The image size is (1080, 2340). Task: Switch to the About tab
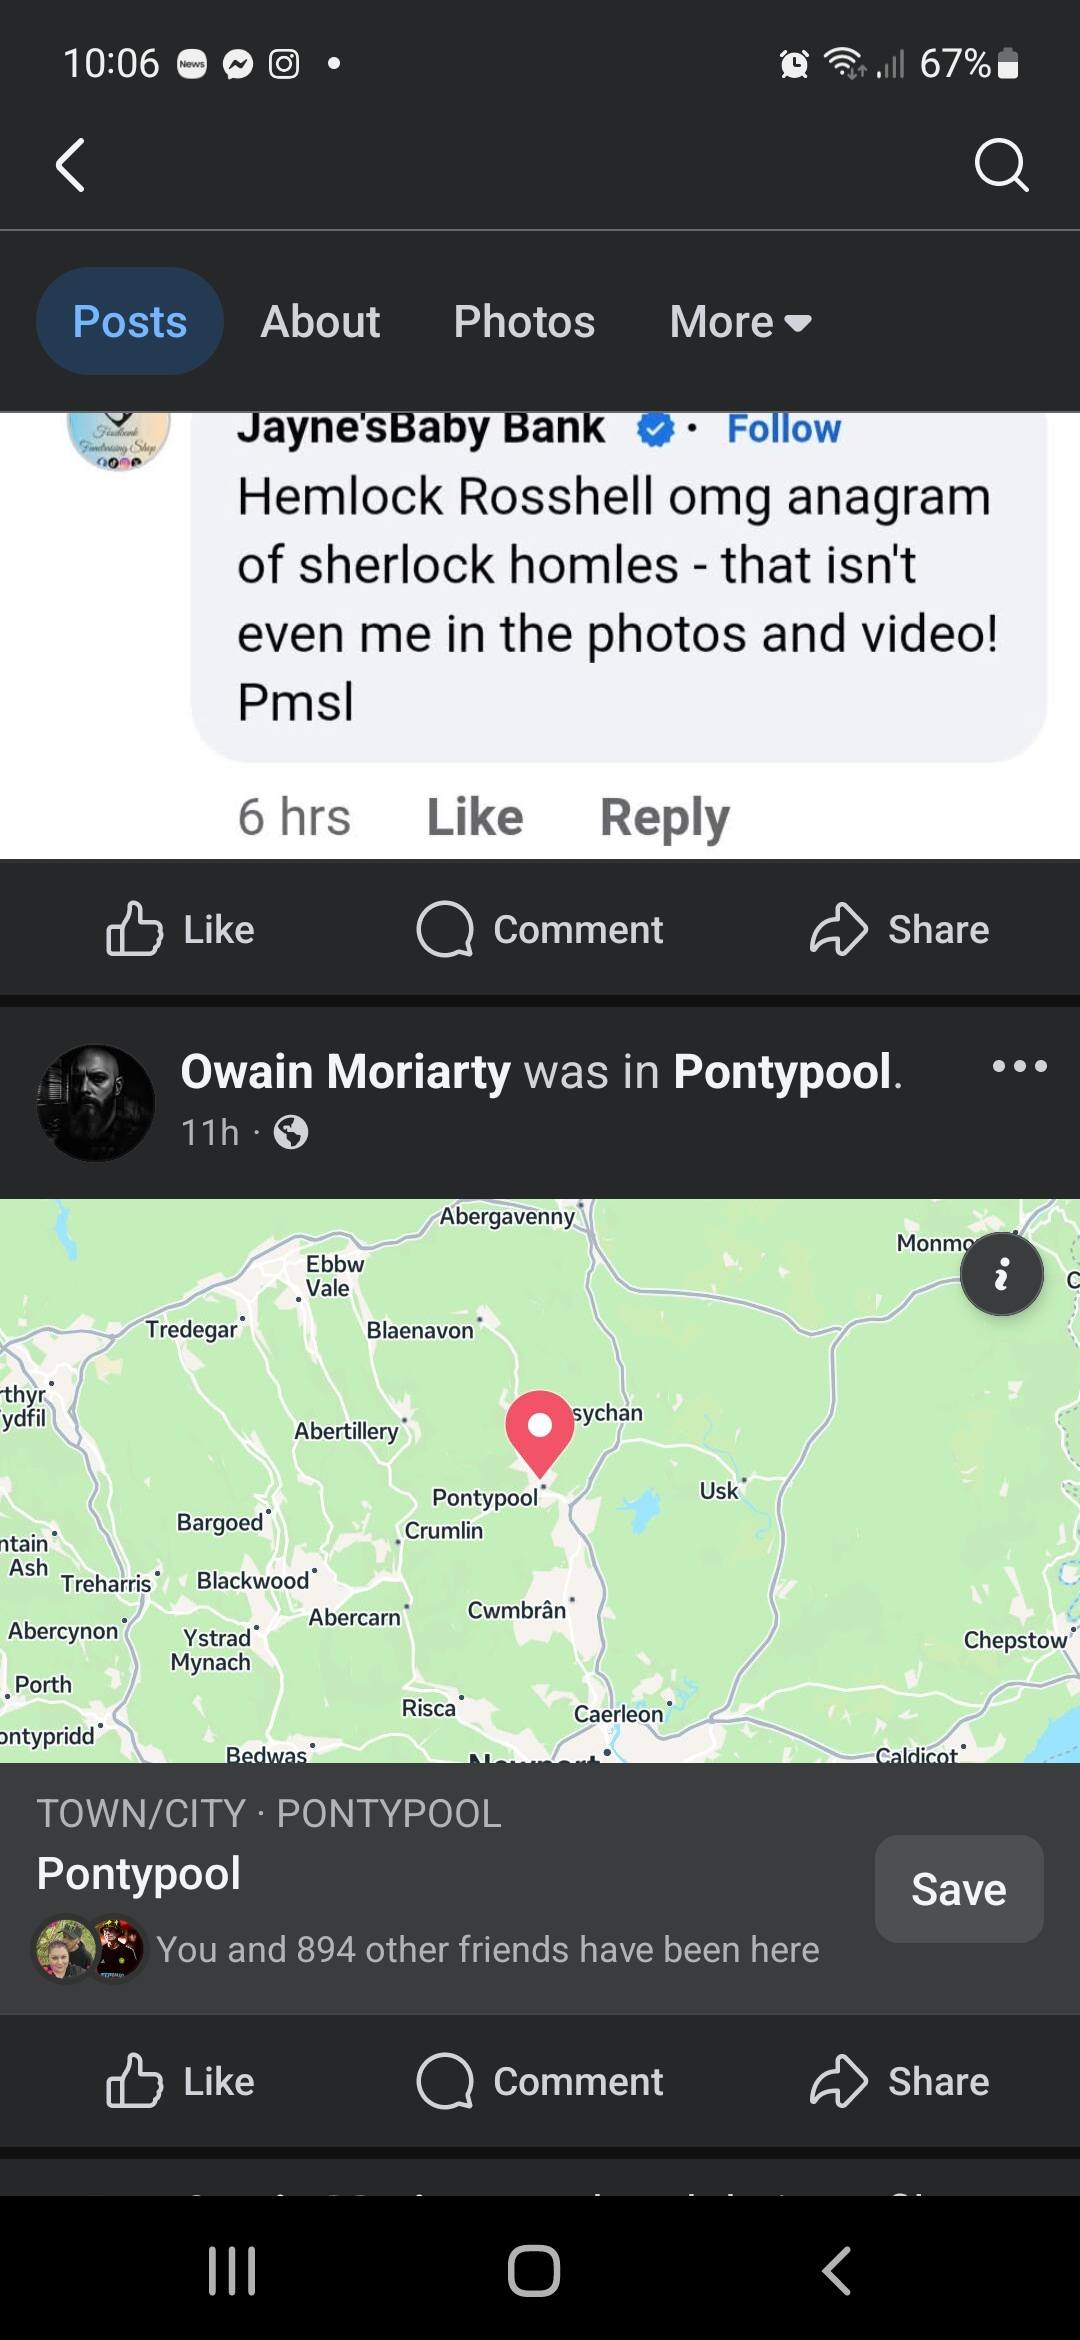tap(320, 322)
